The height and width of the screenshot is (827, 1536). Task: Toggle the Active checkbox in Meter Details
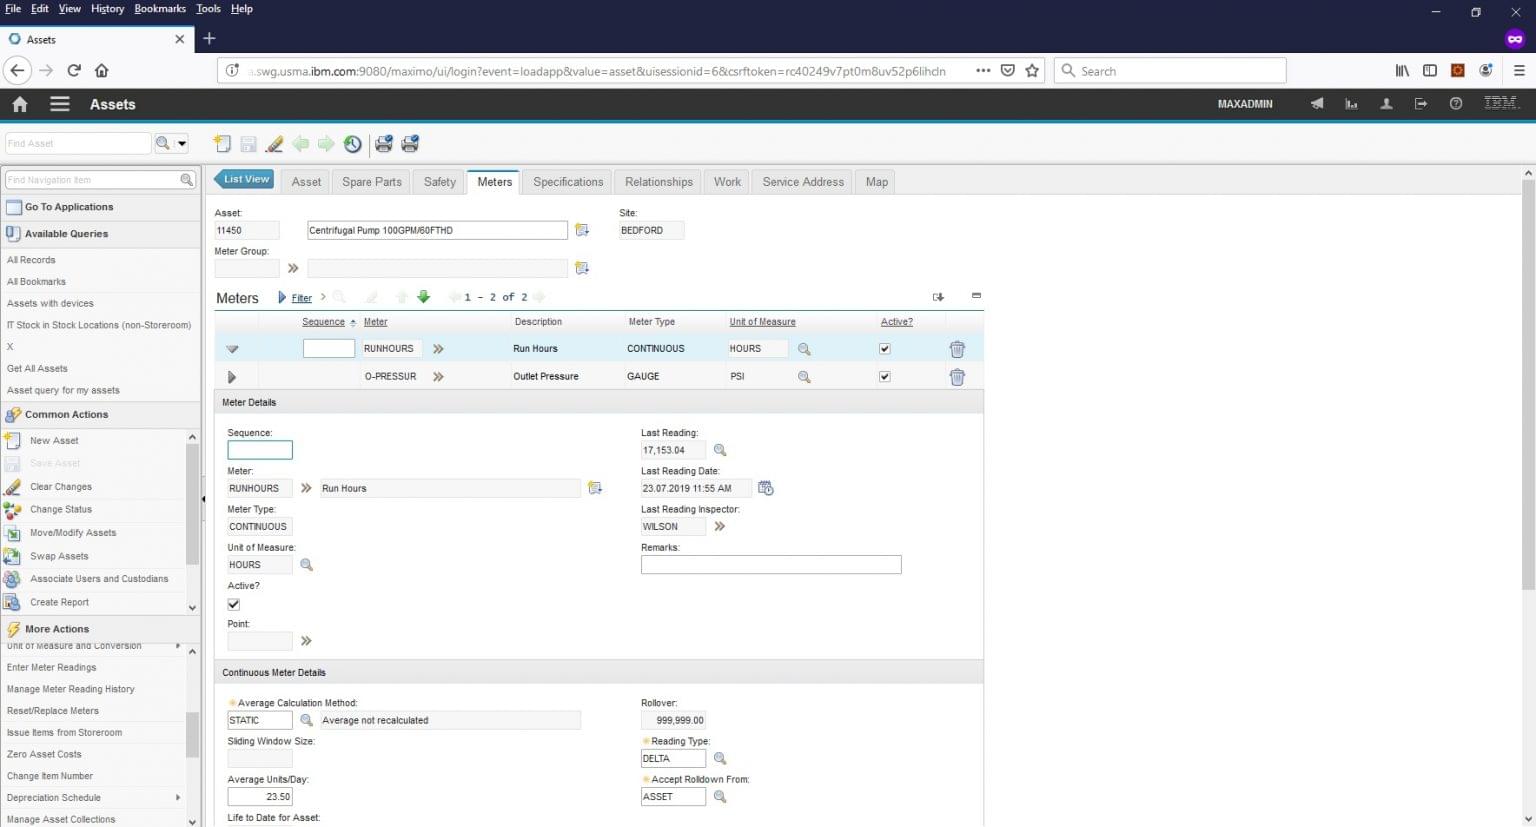tap(233, 604)
